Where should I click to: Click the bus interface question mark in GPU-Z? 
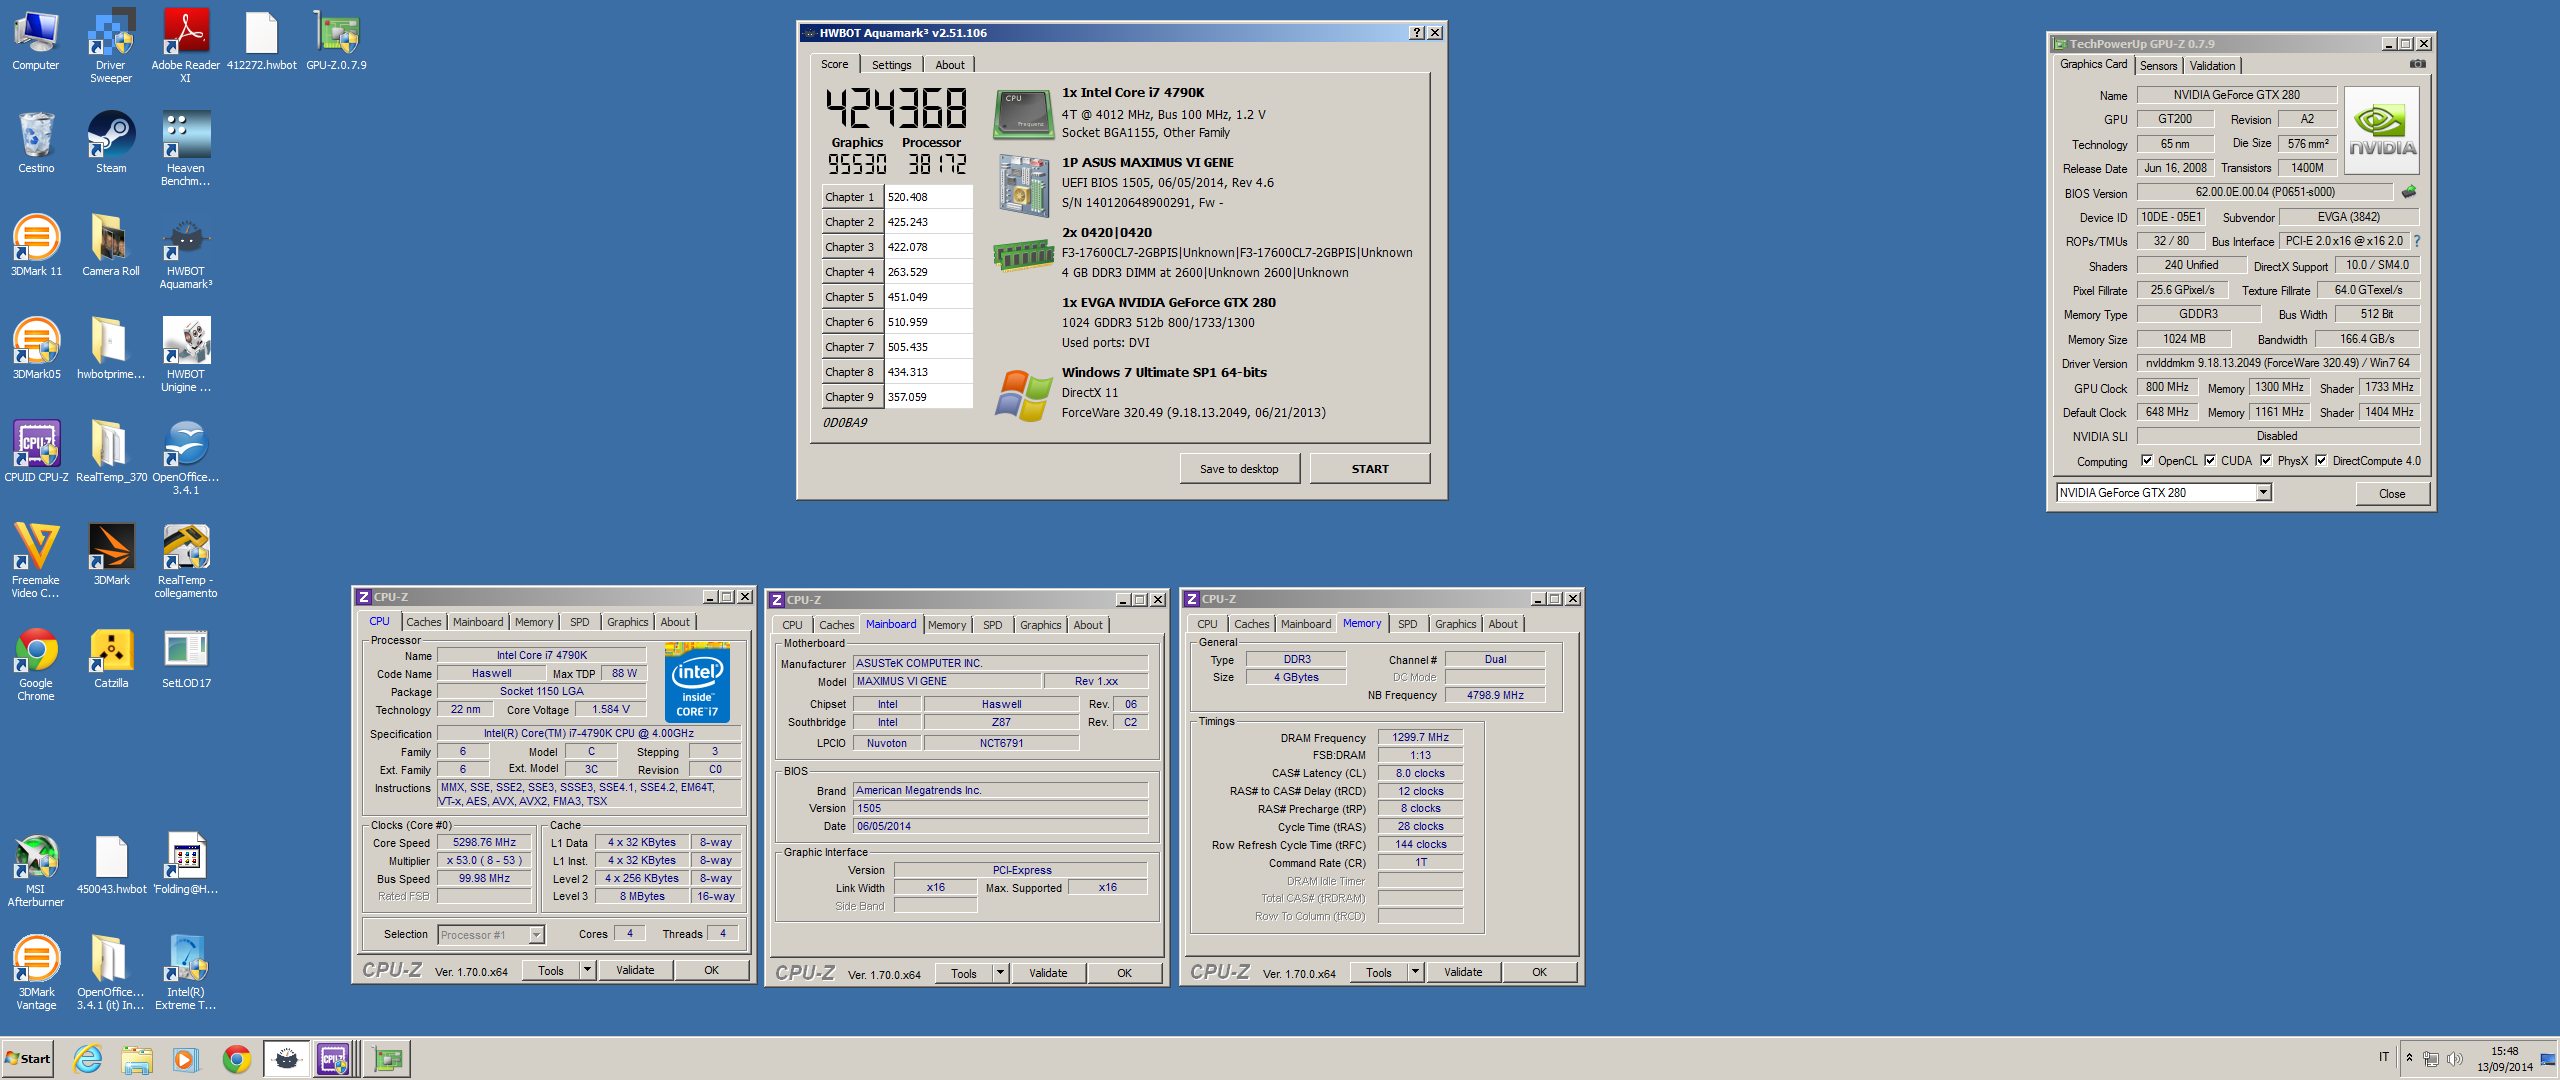pos(2416,241)
